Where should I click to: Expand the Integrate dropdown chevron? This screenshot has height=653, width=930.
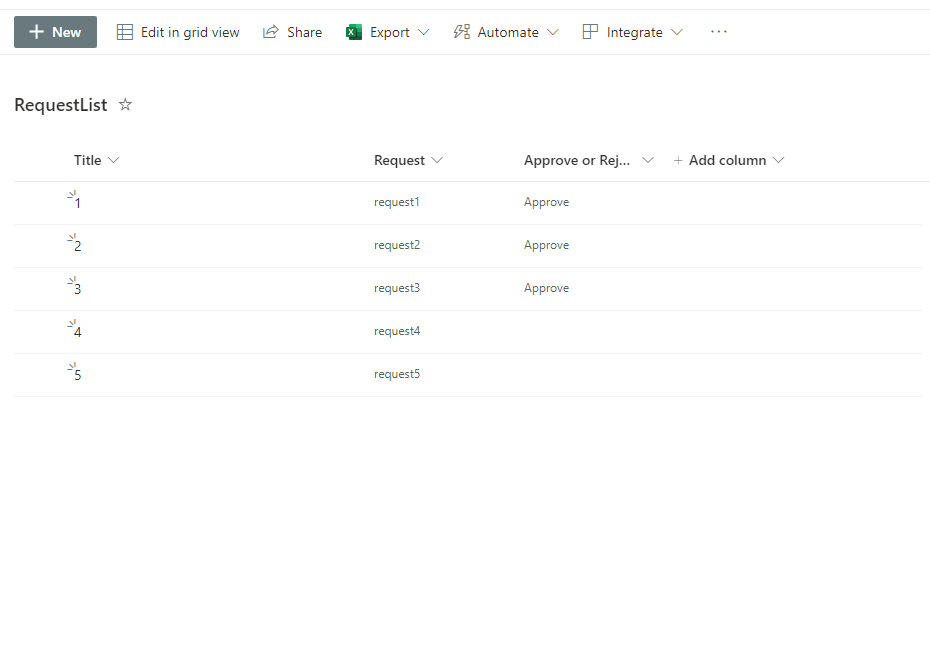677,32
